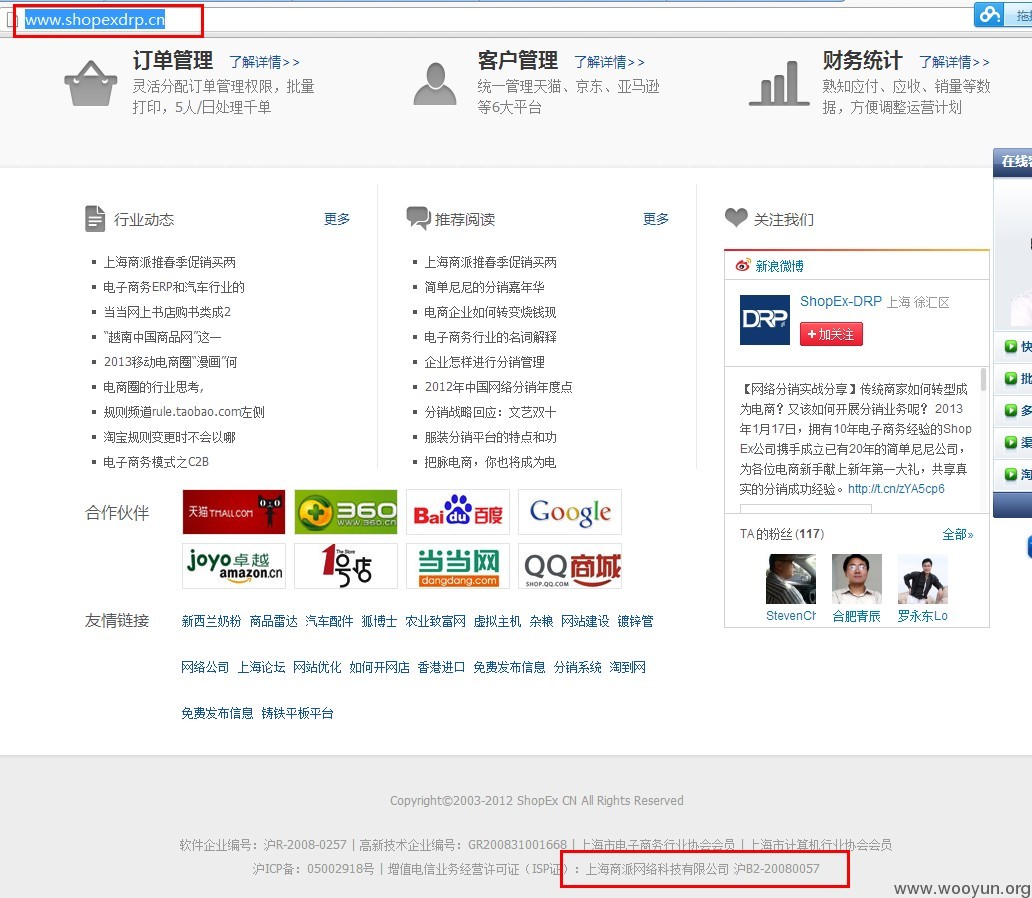The image size is (1032, 898).
Task: Click 全部» link beside TA的粉丝
Action: tap(957, 534)
